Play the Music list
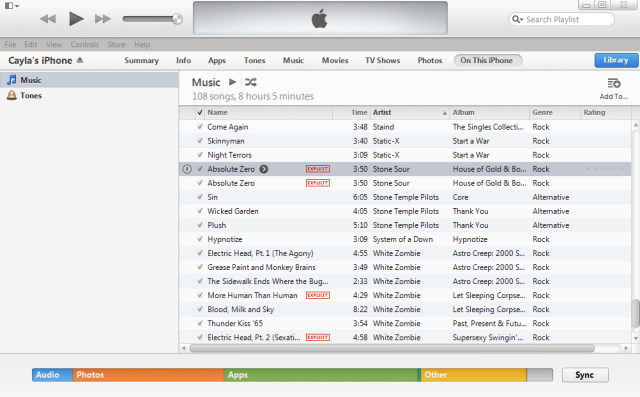Viewport: 640px width, 397px height. point(232,82)
